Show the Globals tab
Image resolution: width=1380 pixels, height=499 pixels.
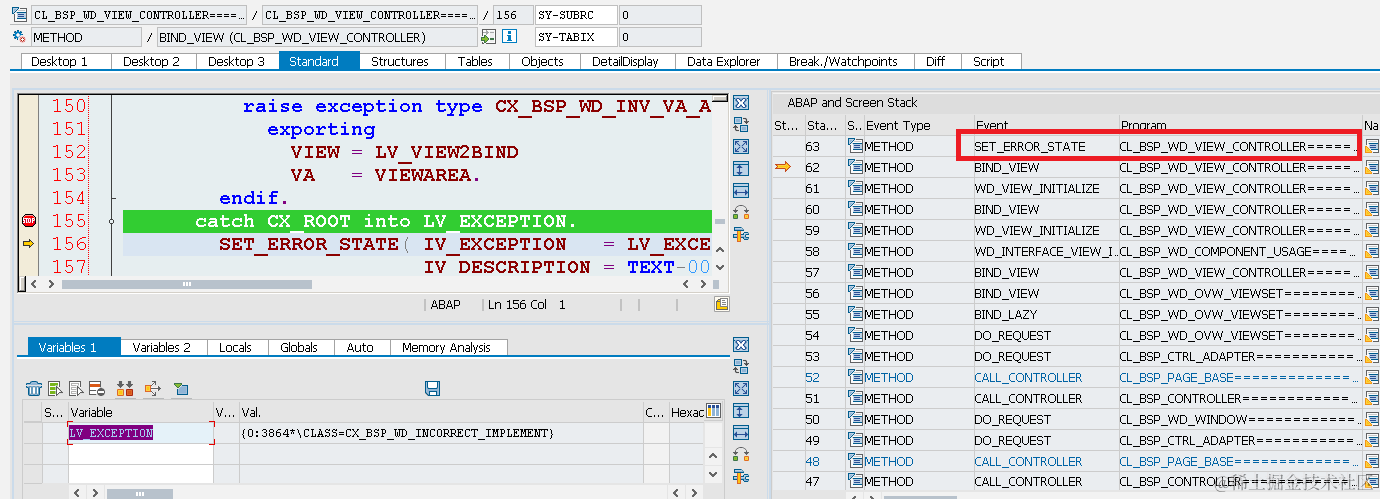[x=299, y=347]
